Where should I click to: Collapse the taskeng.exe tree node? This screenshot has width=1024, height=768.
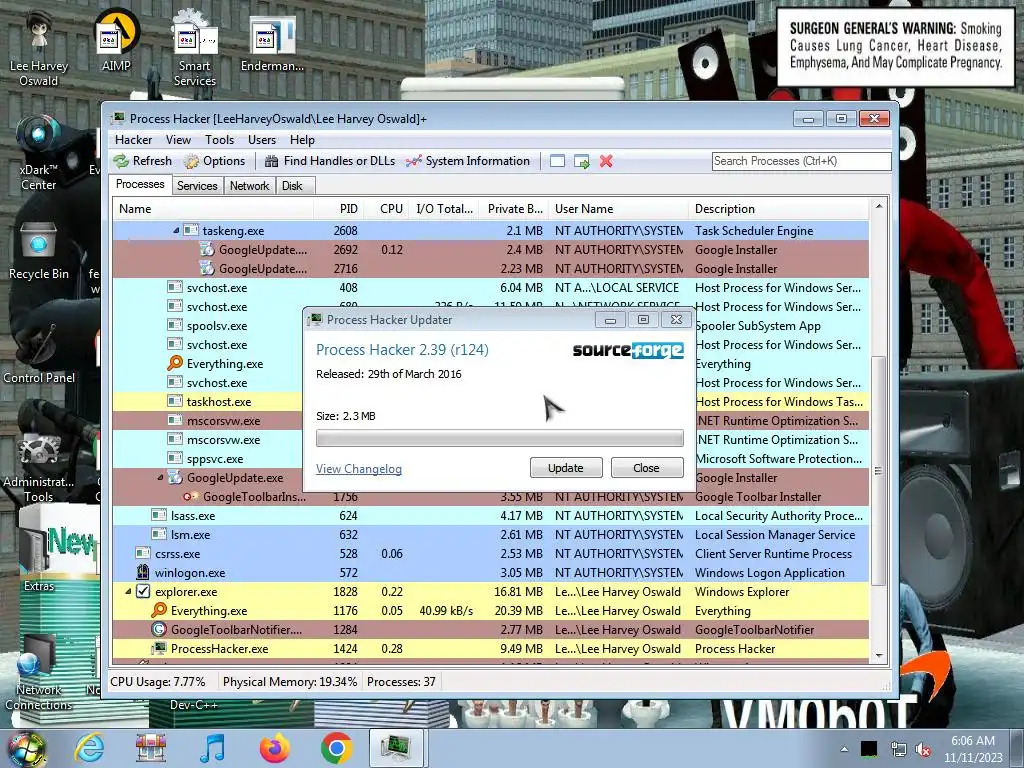coord(176,231)
